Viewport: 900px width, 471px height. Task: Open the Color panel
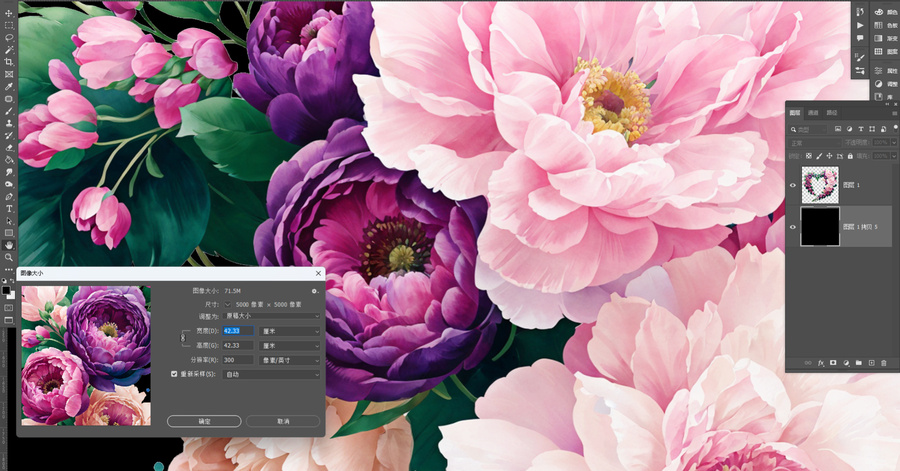pos(885,12)
